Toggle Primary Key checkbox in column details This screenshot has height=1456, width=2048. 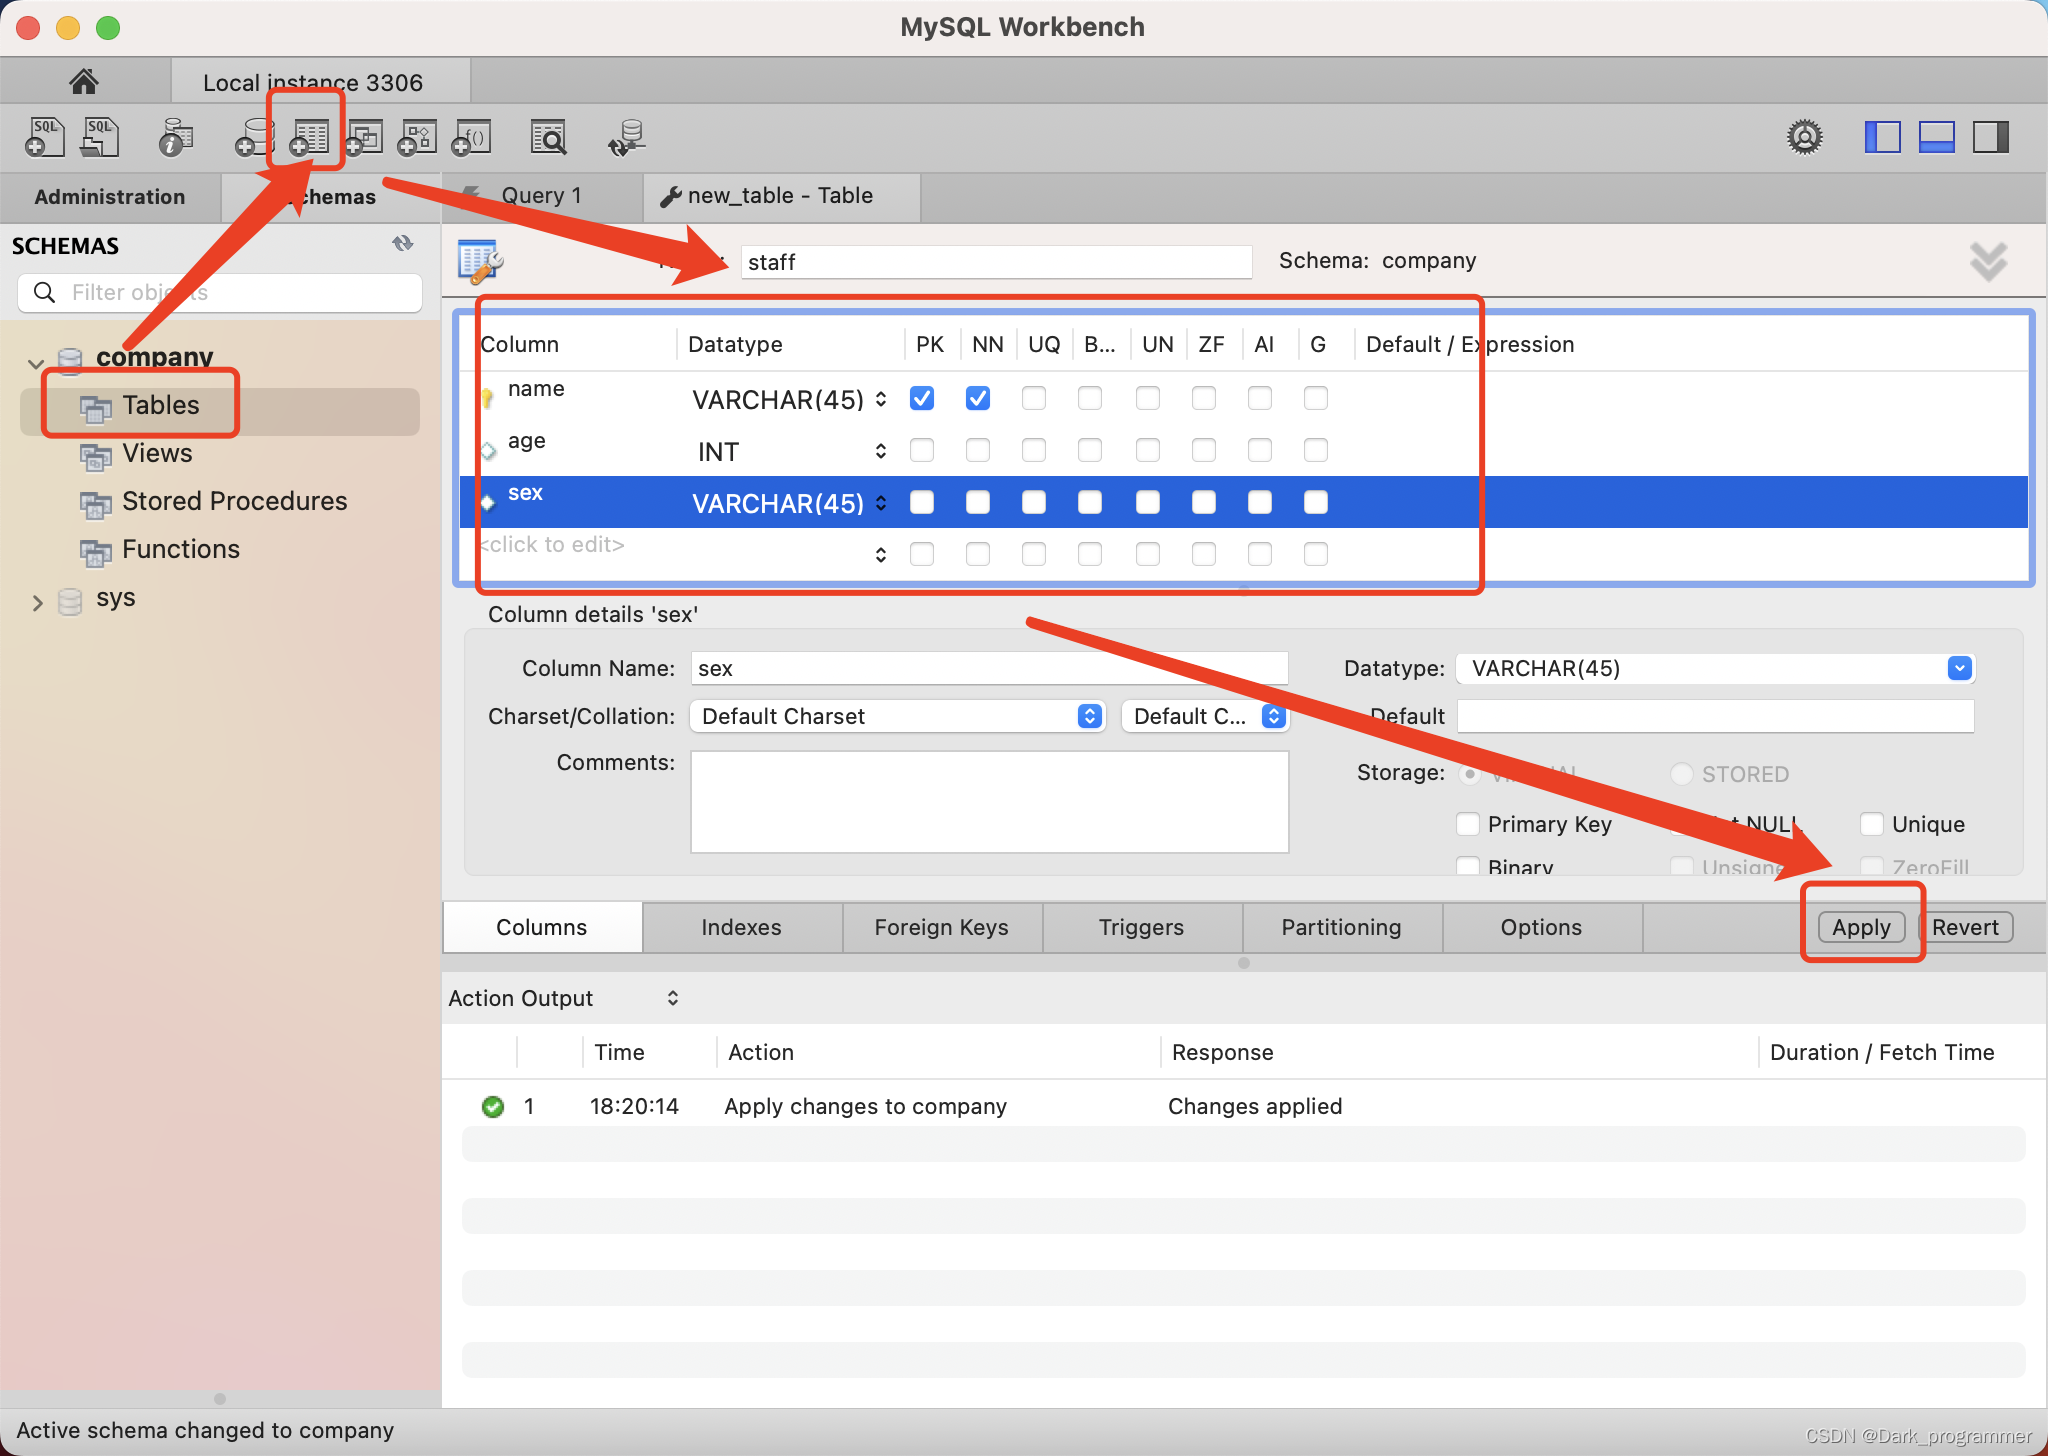1462,821
